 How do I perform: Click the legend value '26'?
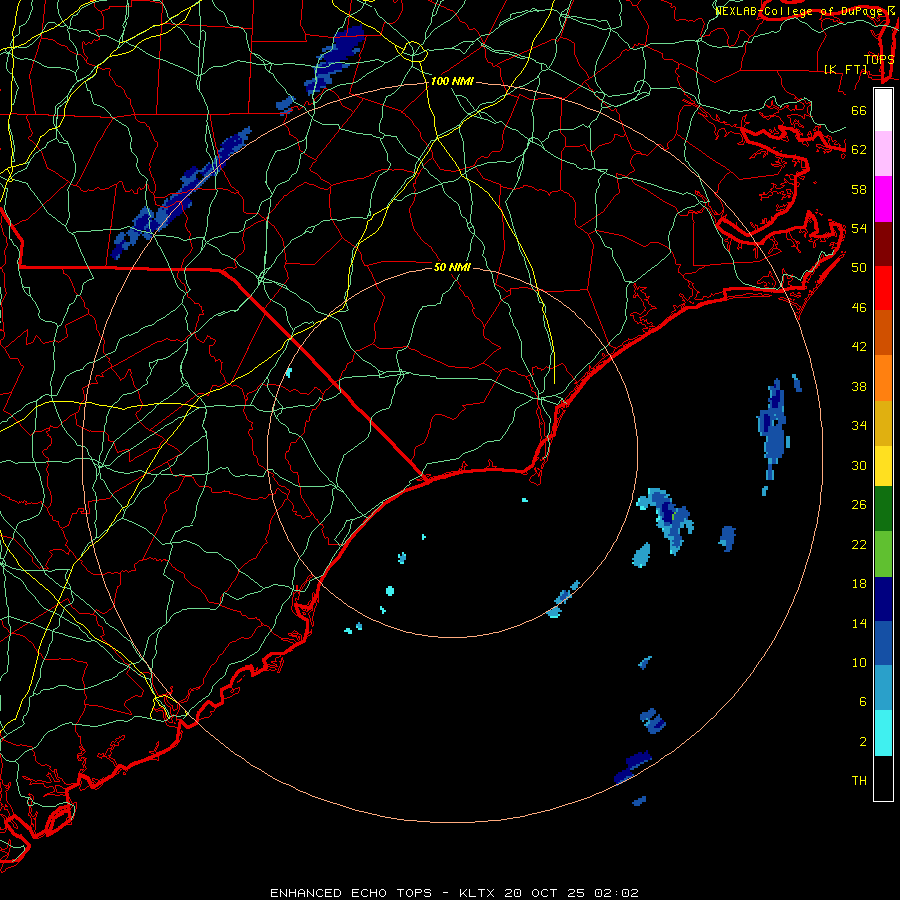coord(859,505)
